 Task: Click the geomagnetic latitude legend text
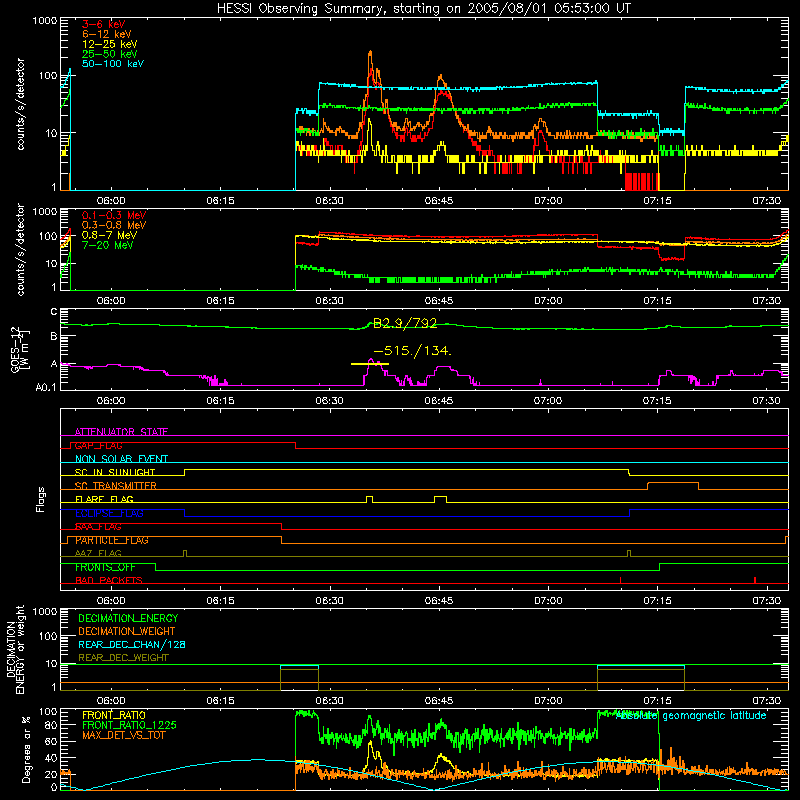(691, 715)
